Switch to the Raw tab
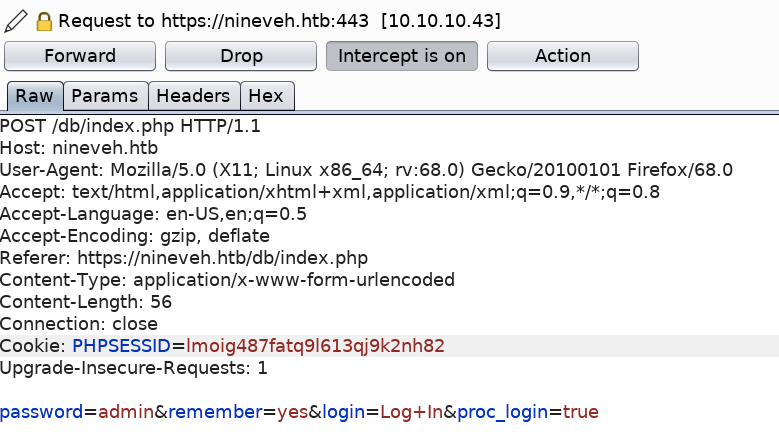 (34, 97)
